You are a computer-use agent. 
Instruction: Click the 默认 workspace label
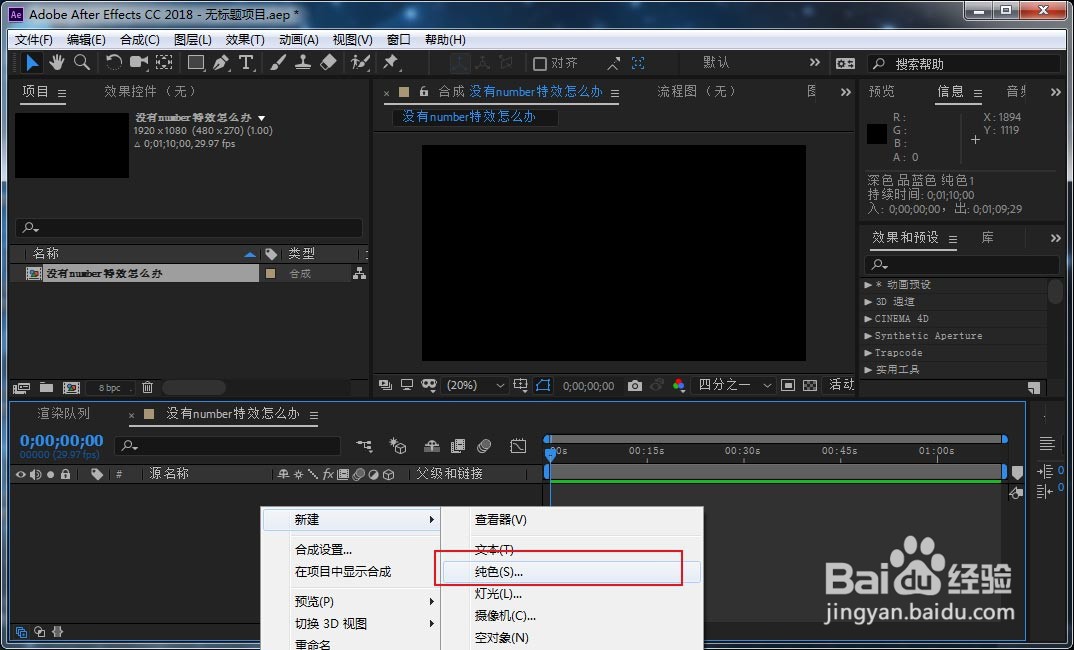point(716,63)
